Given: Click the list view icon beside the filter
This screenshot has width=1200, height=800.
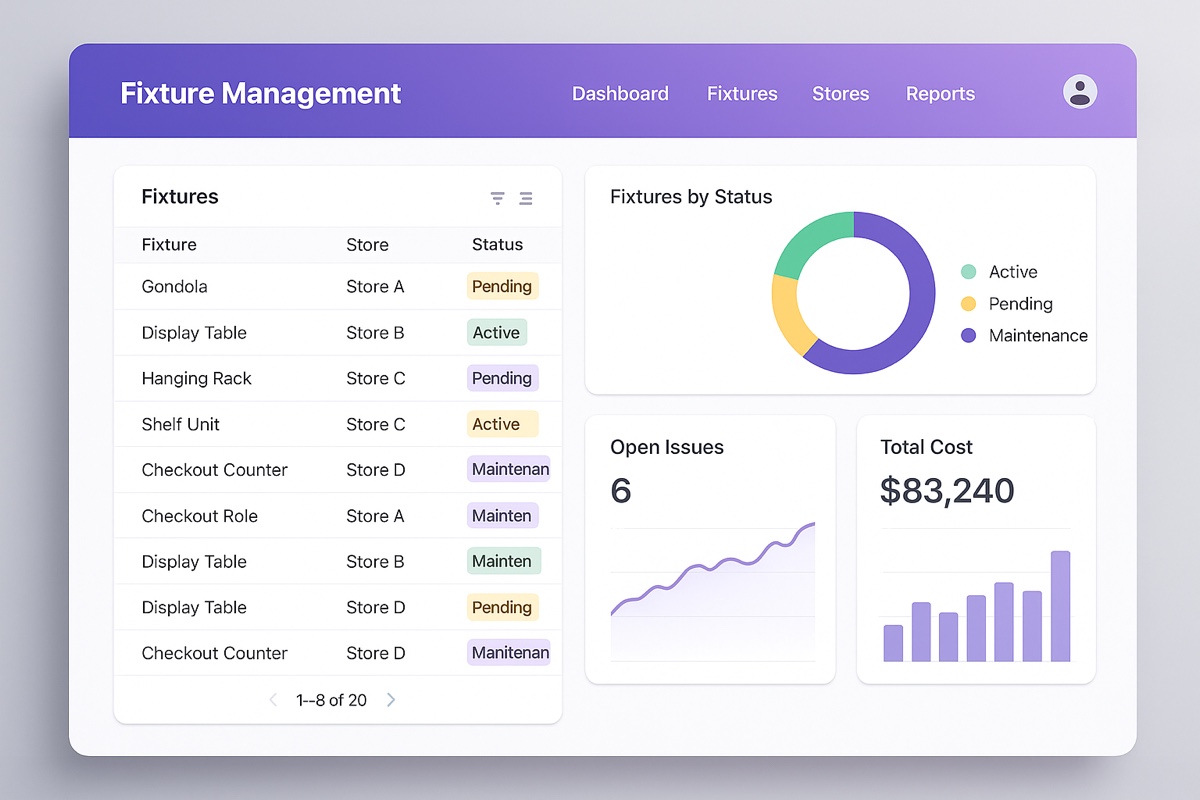Looking at the screenshot, I should tap(526, 198).
